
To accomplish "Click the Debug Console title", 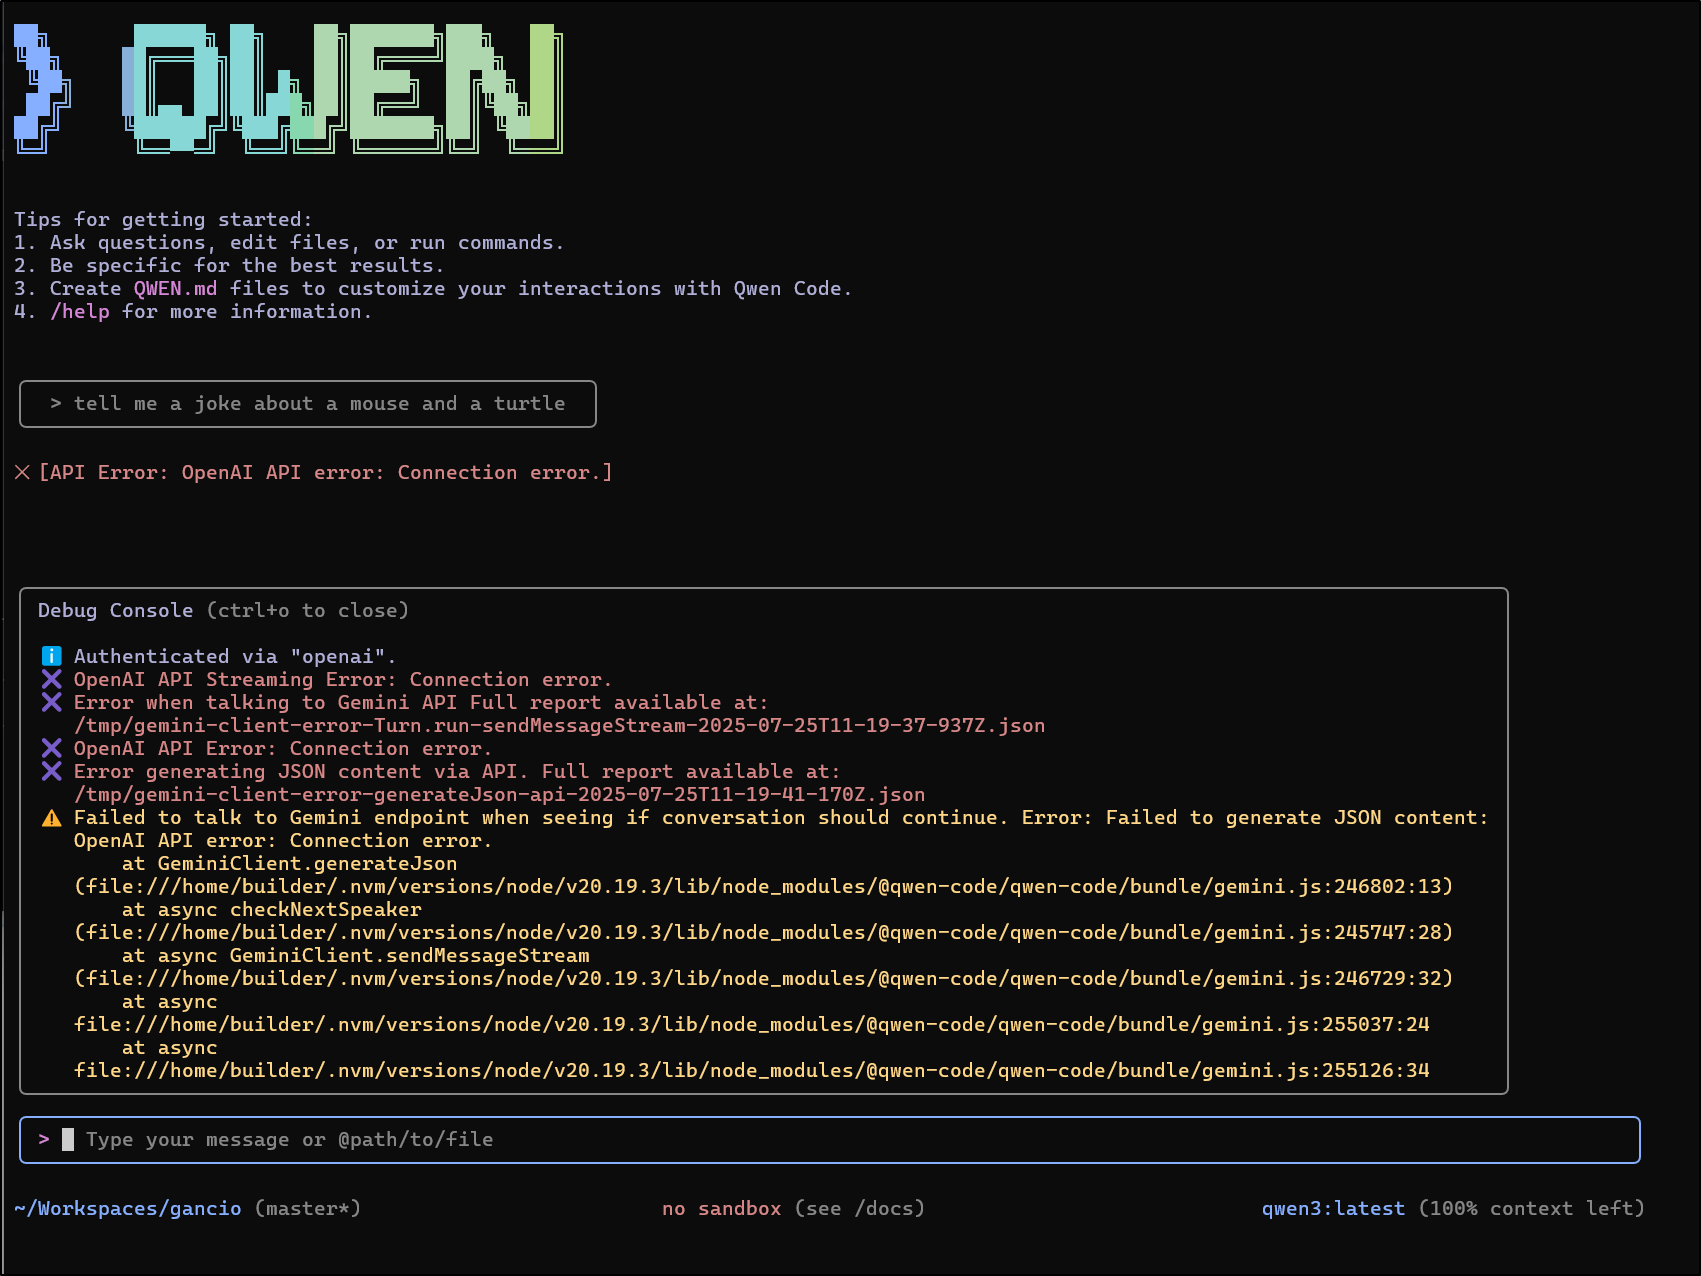I will point(115,610).
